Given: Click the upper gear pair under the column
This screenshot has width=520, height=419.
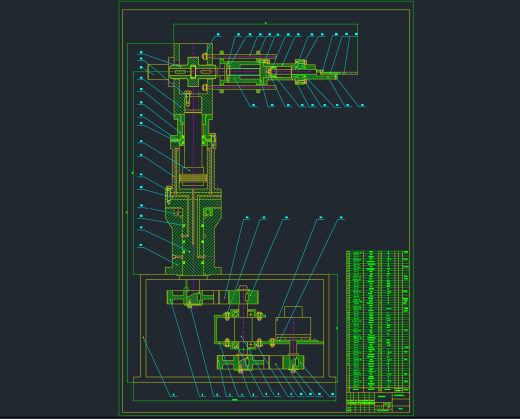Looking at the screenshot, I should (212, 297).
